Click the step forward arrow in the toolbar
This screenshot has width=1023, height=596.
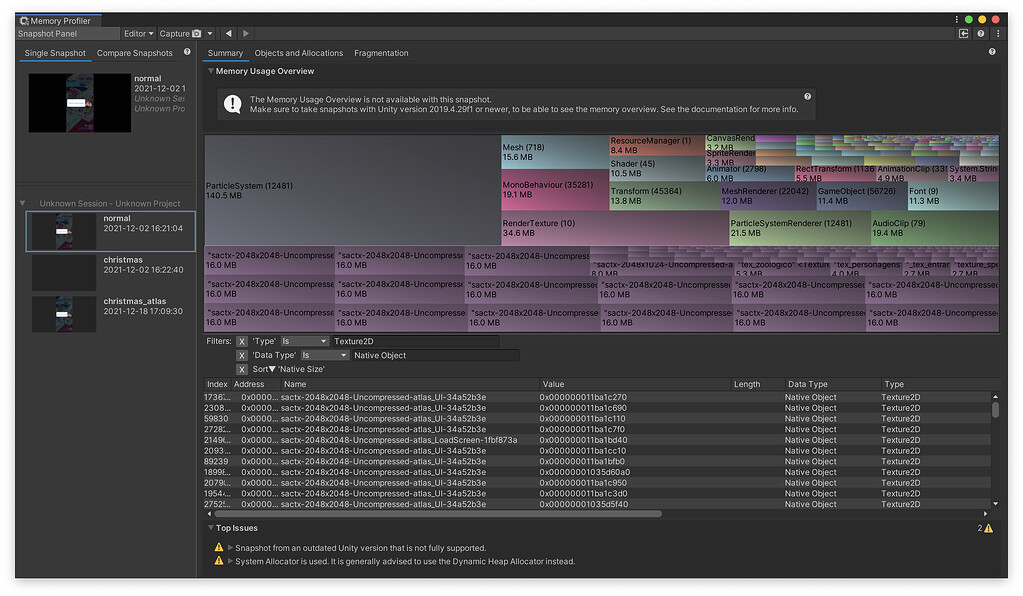pos(245,33)
